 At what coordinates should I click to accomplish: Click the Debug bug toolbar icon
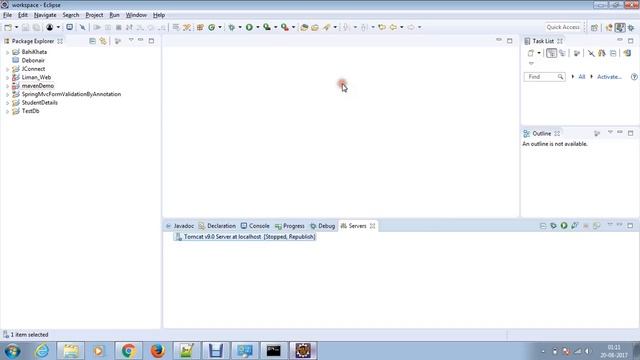[x=231, y=27]
